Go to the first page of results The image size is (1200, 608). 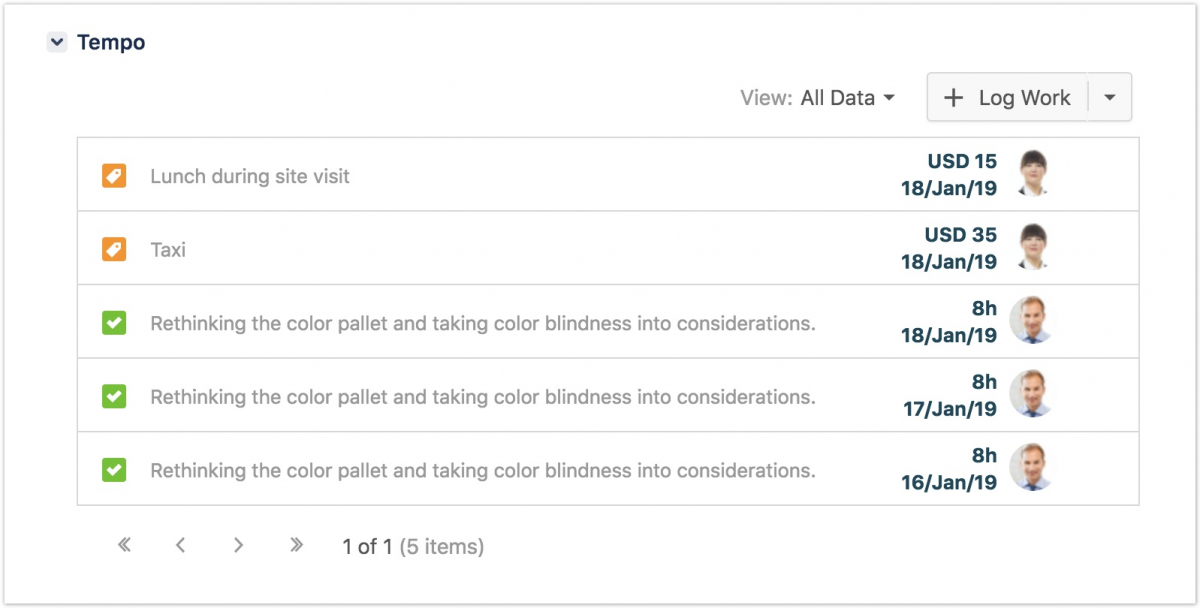tap(125, 545)
